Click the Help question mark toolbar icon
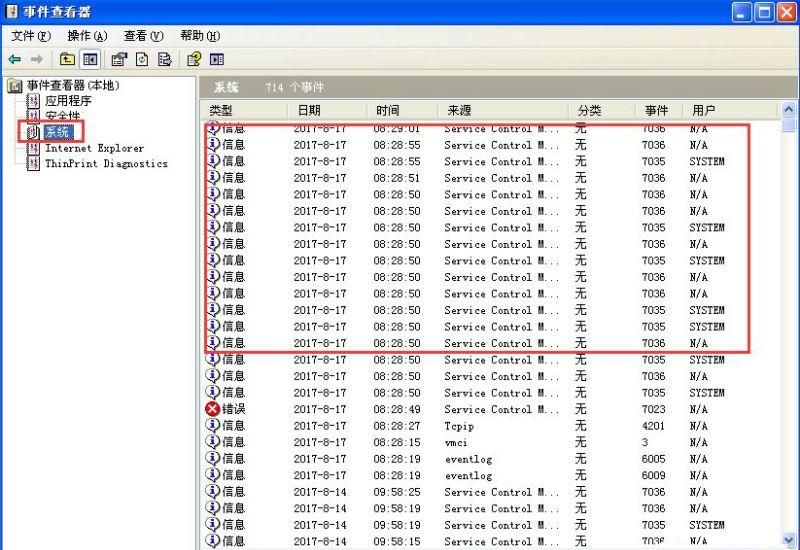The image size is (800, 550). pos(194,60)
